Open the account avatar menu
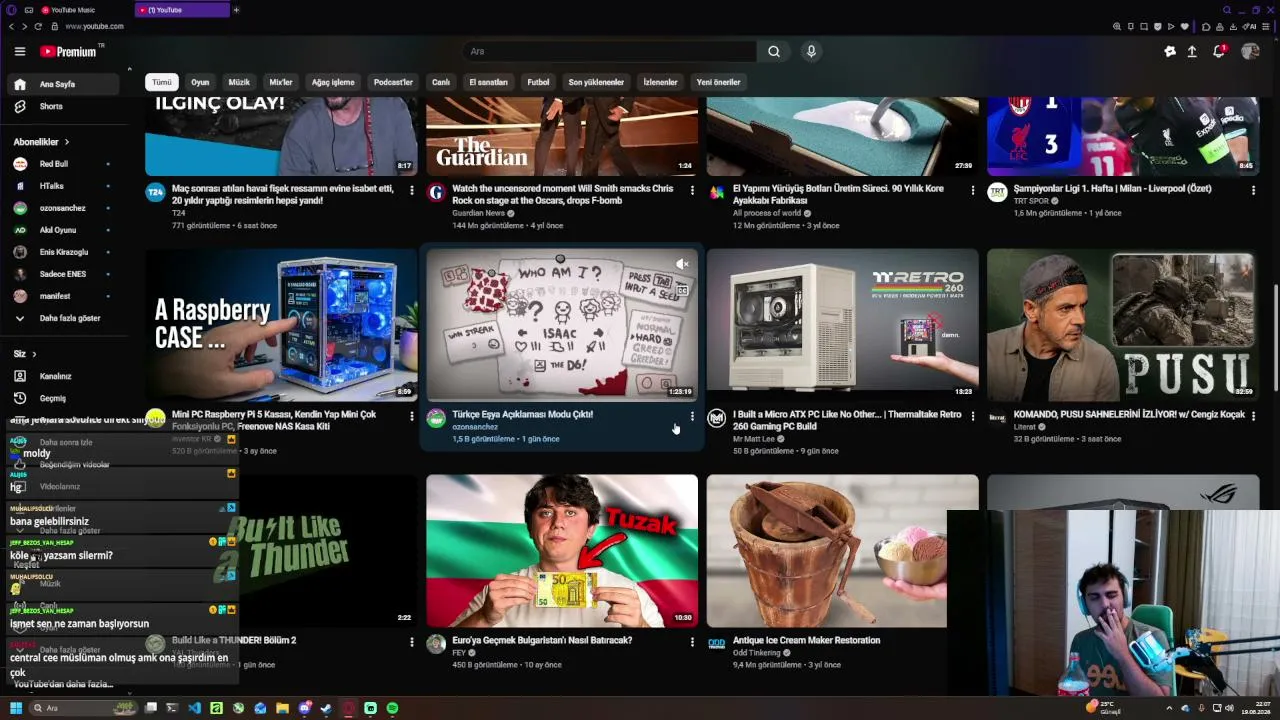Screen dimensions: 1280x720 [x=1250, y=51]
